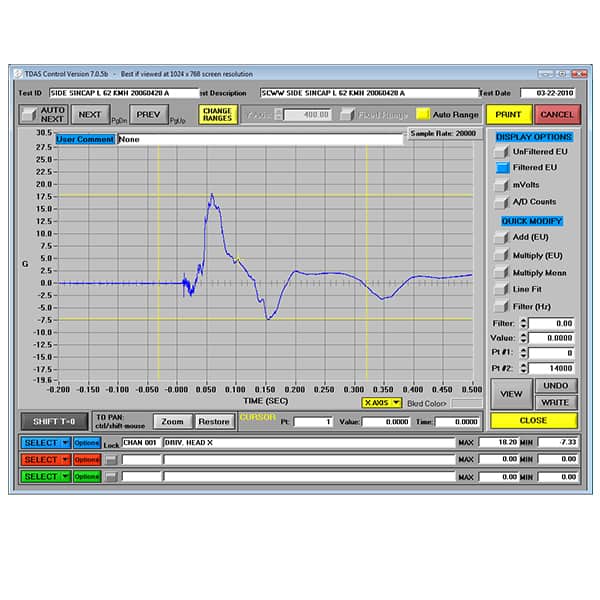Viewport: 600px width, 600px height.
Task: Click the UNDO button
Action: [556, 386]
